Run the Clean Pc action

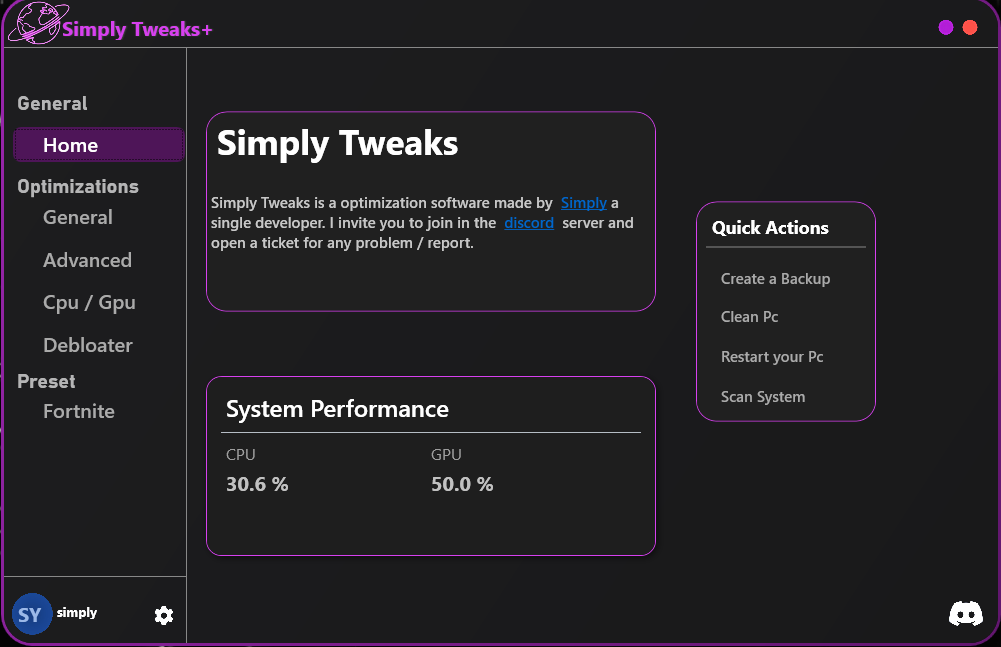click(x=749, y=317)
